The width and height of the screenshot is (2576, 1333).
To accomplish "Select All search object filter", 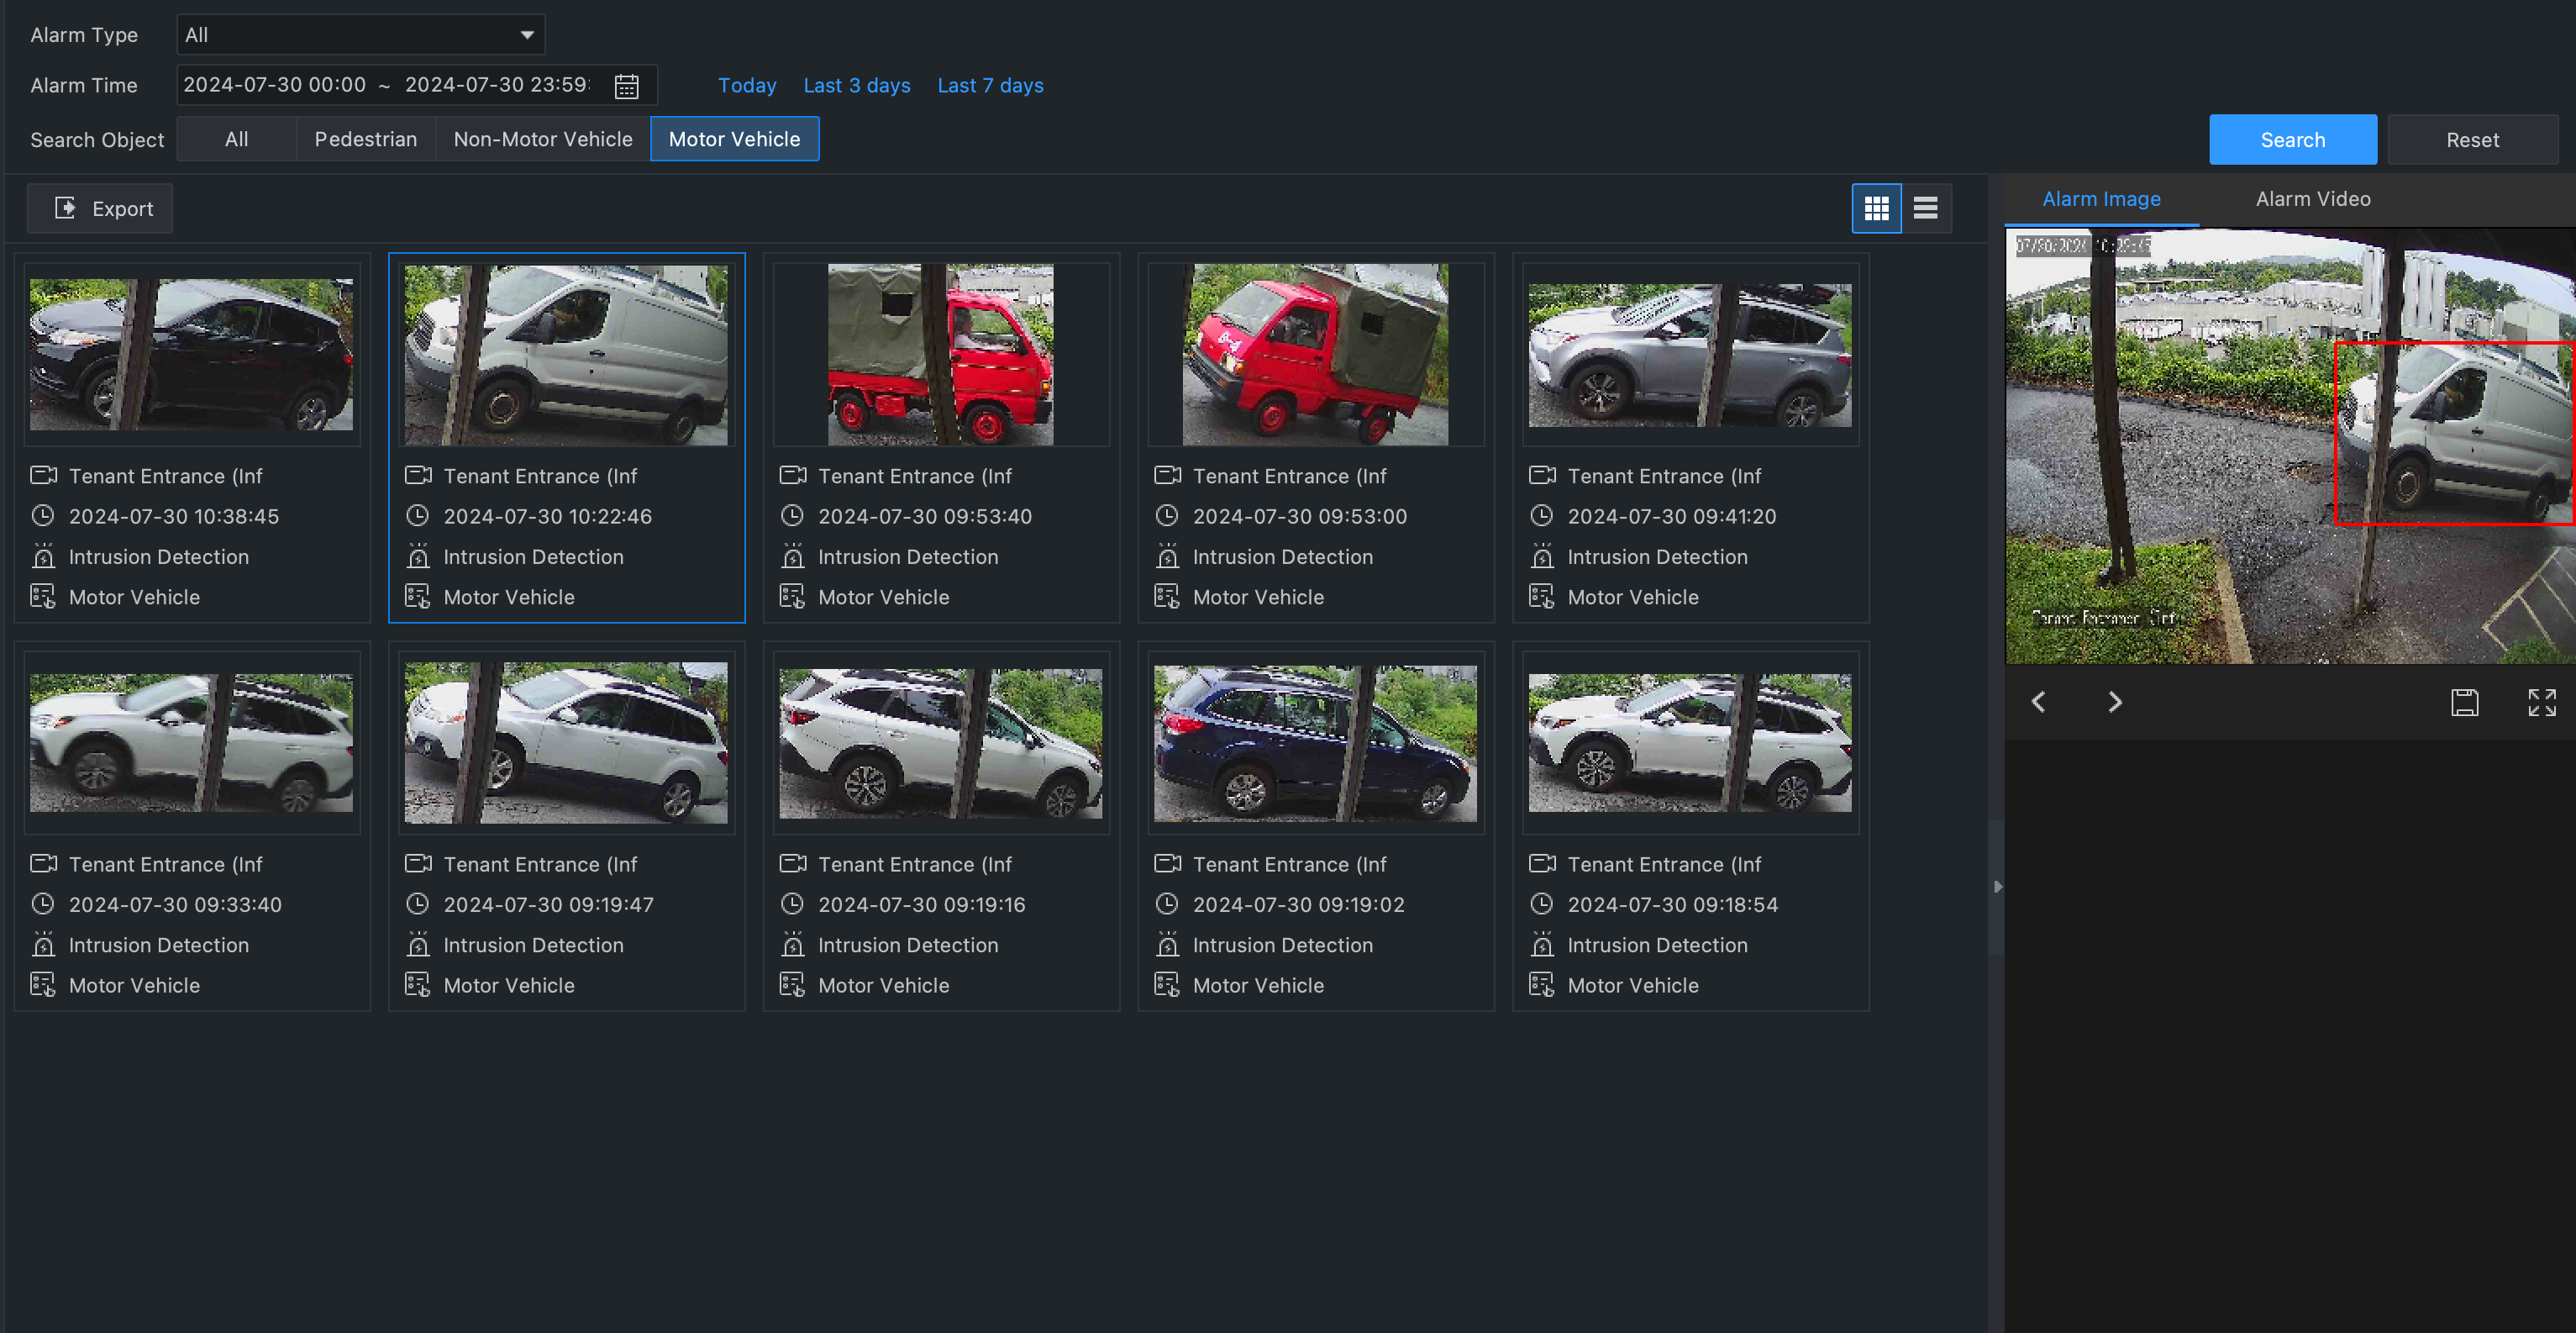I will coord(236,139).
